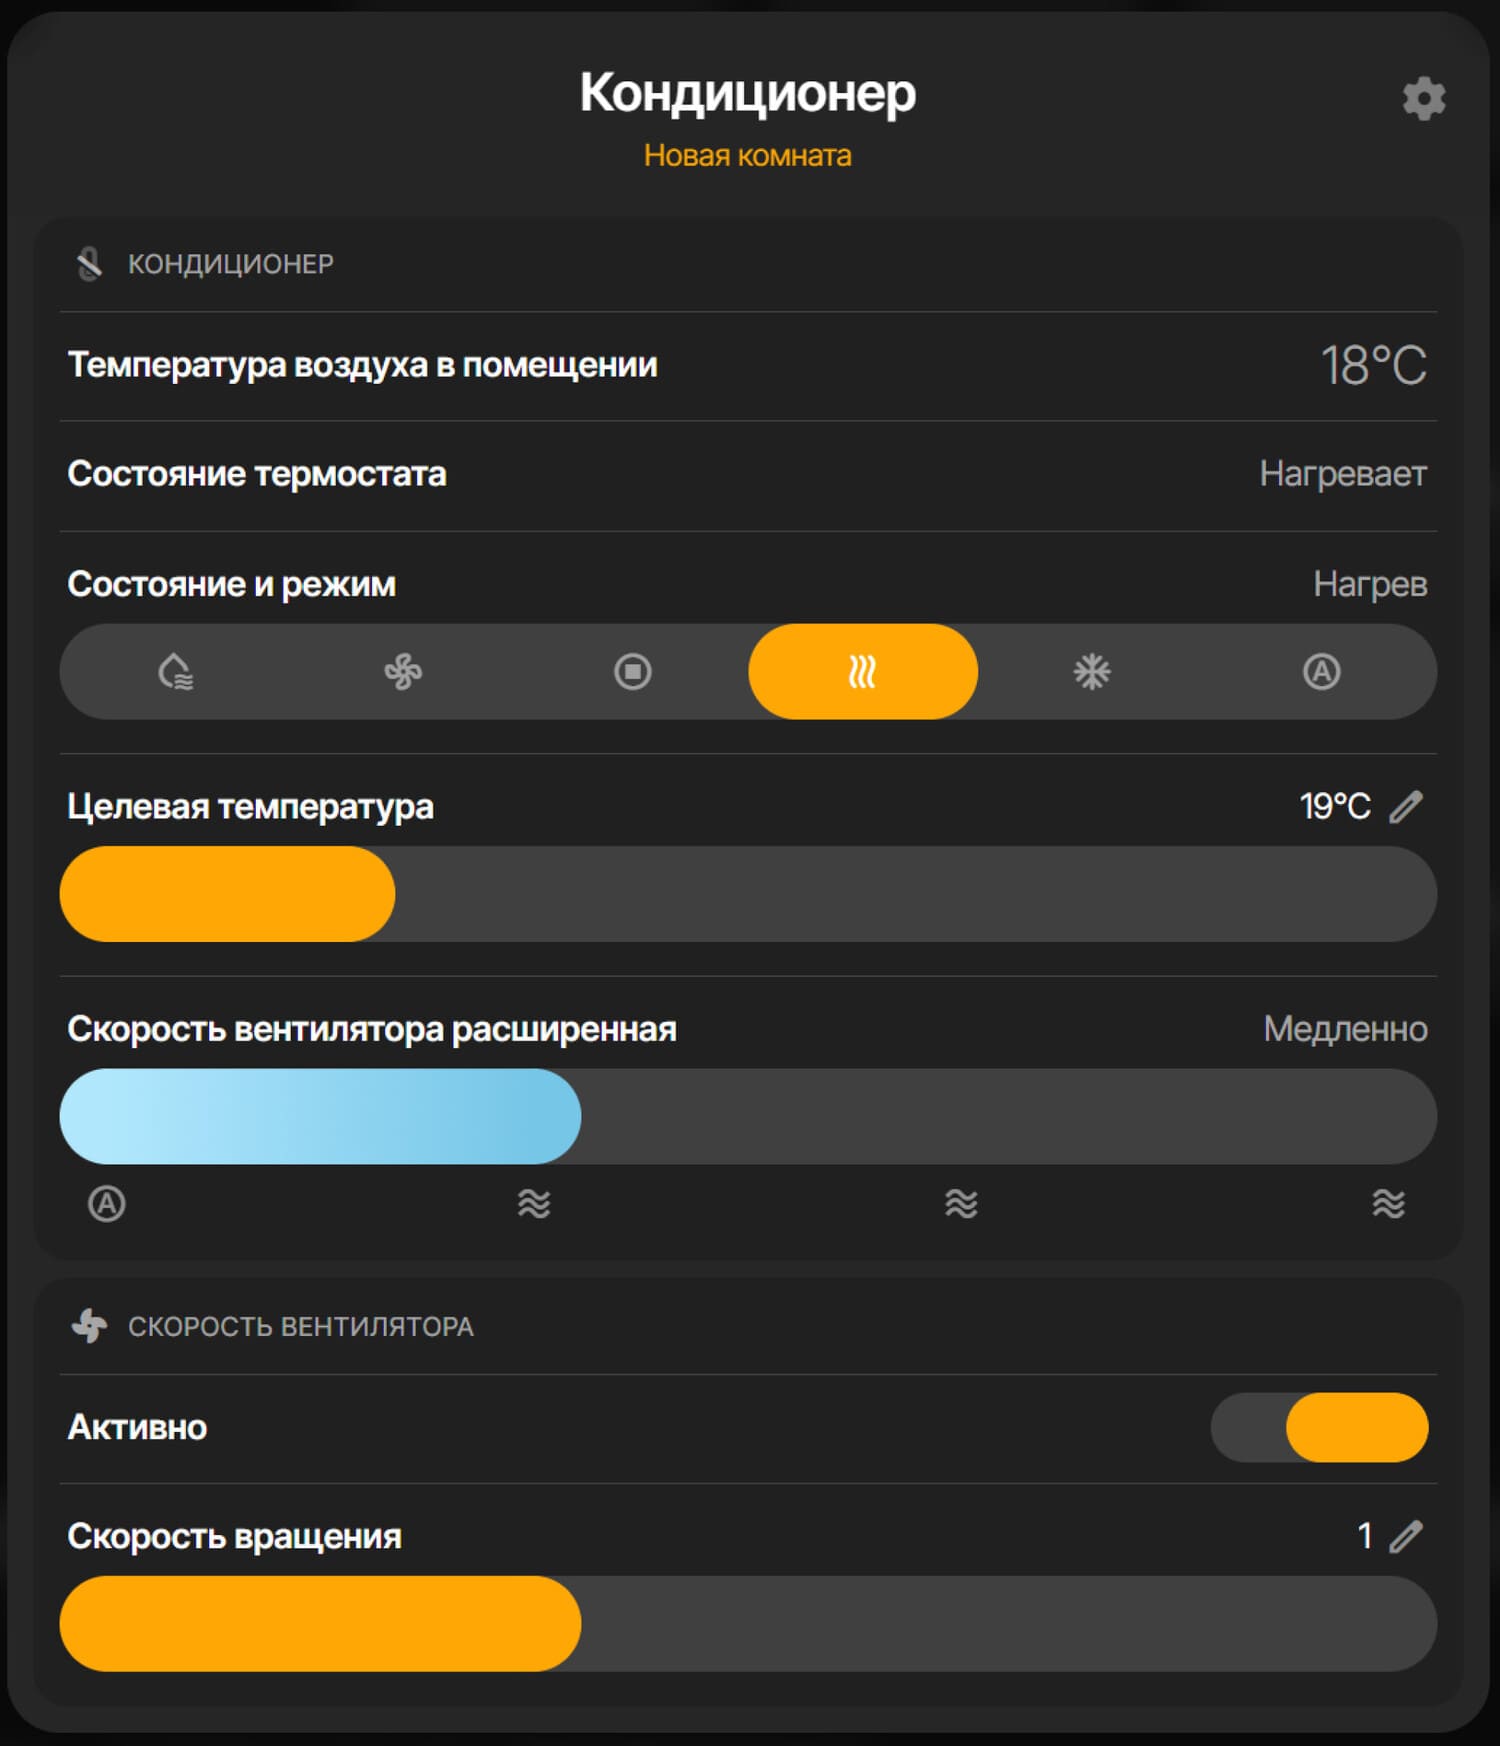The image size is (1500, 1746).
Task: Edit Скорость вращения with pencil icon
Action: pos(1407,1538)
